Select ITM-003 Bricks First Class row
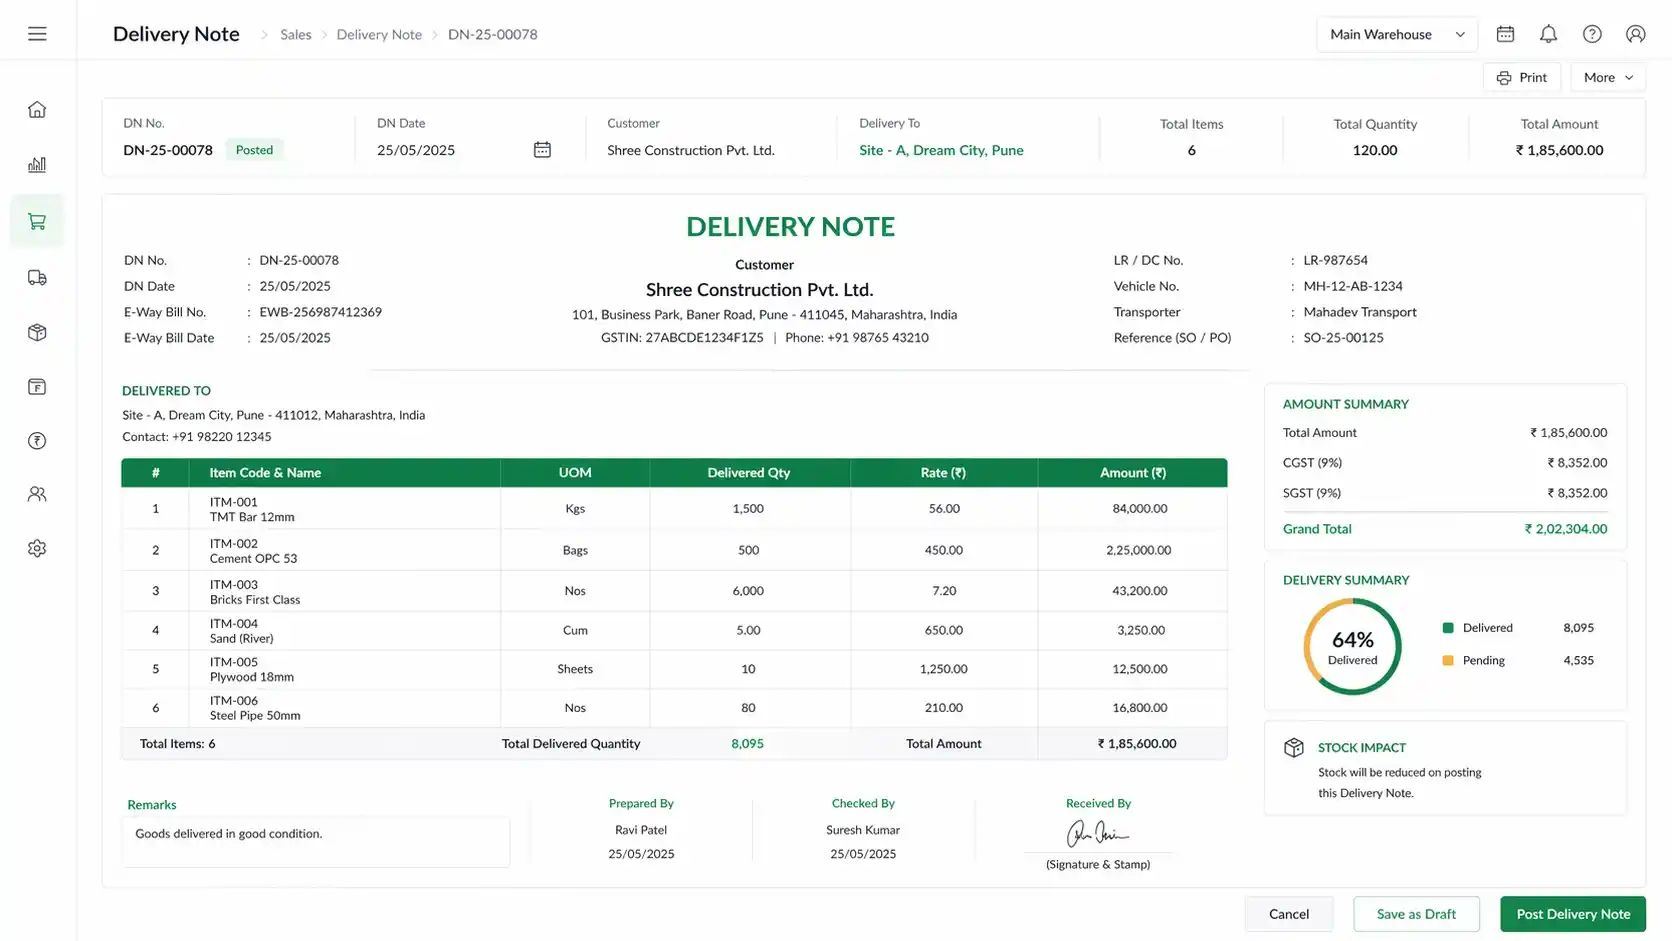Screen dimensions: 1672x941 674,591
